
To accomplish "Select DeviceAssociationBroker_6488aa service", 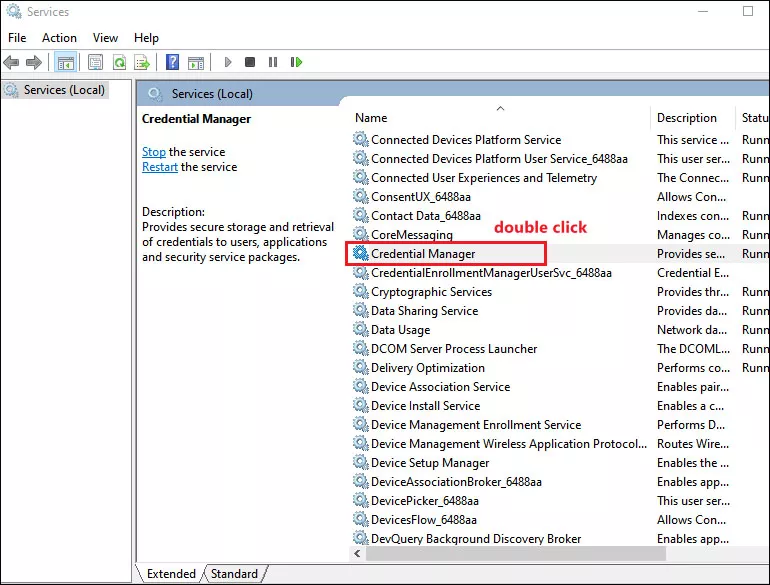I will 456,482.
